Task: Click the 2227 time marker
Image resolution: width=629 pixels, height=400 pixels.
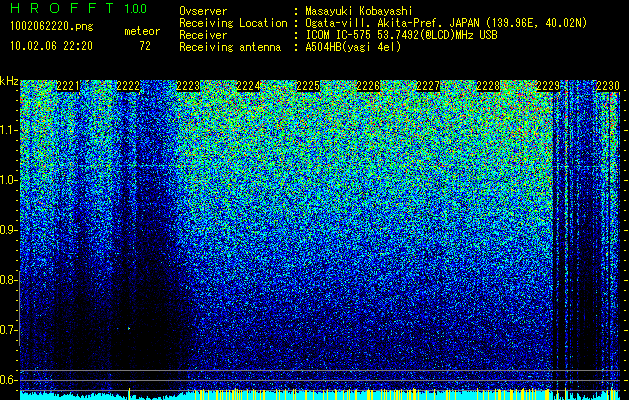Action: (428, 86)
